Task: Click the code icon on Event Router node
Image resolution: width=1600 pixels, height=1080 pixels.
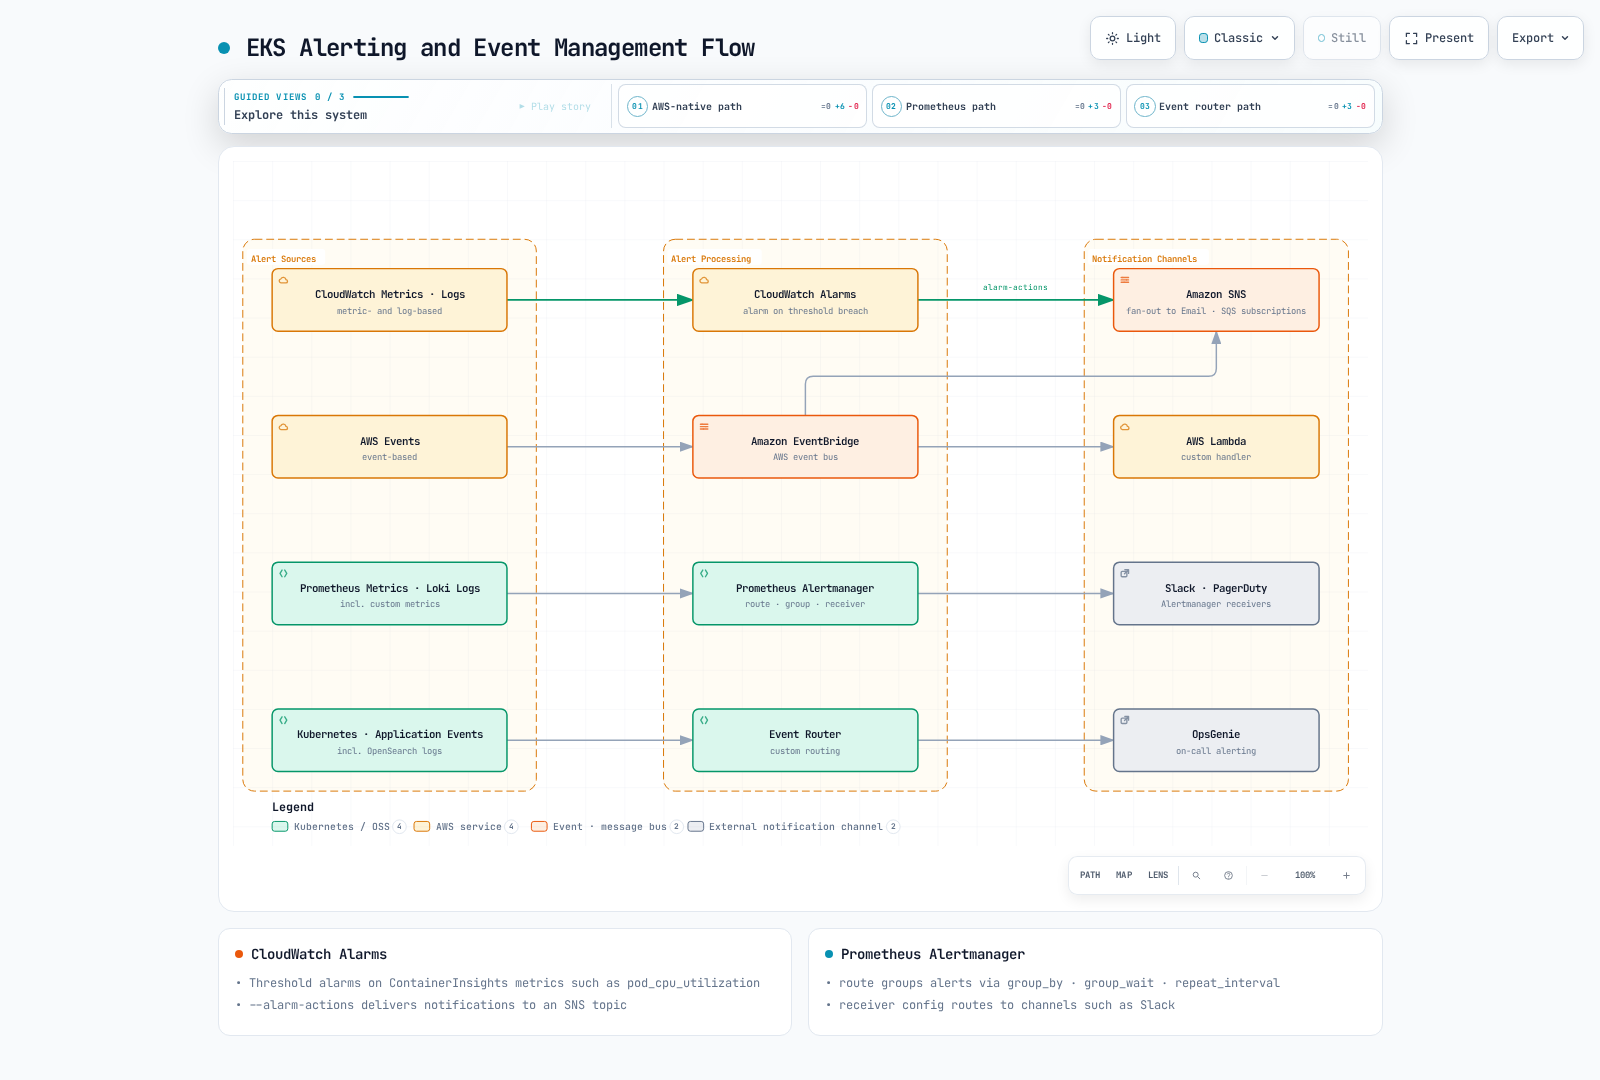Action: pos(704,720)
